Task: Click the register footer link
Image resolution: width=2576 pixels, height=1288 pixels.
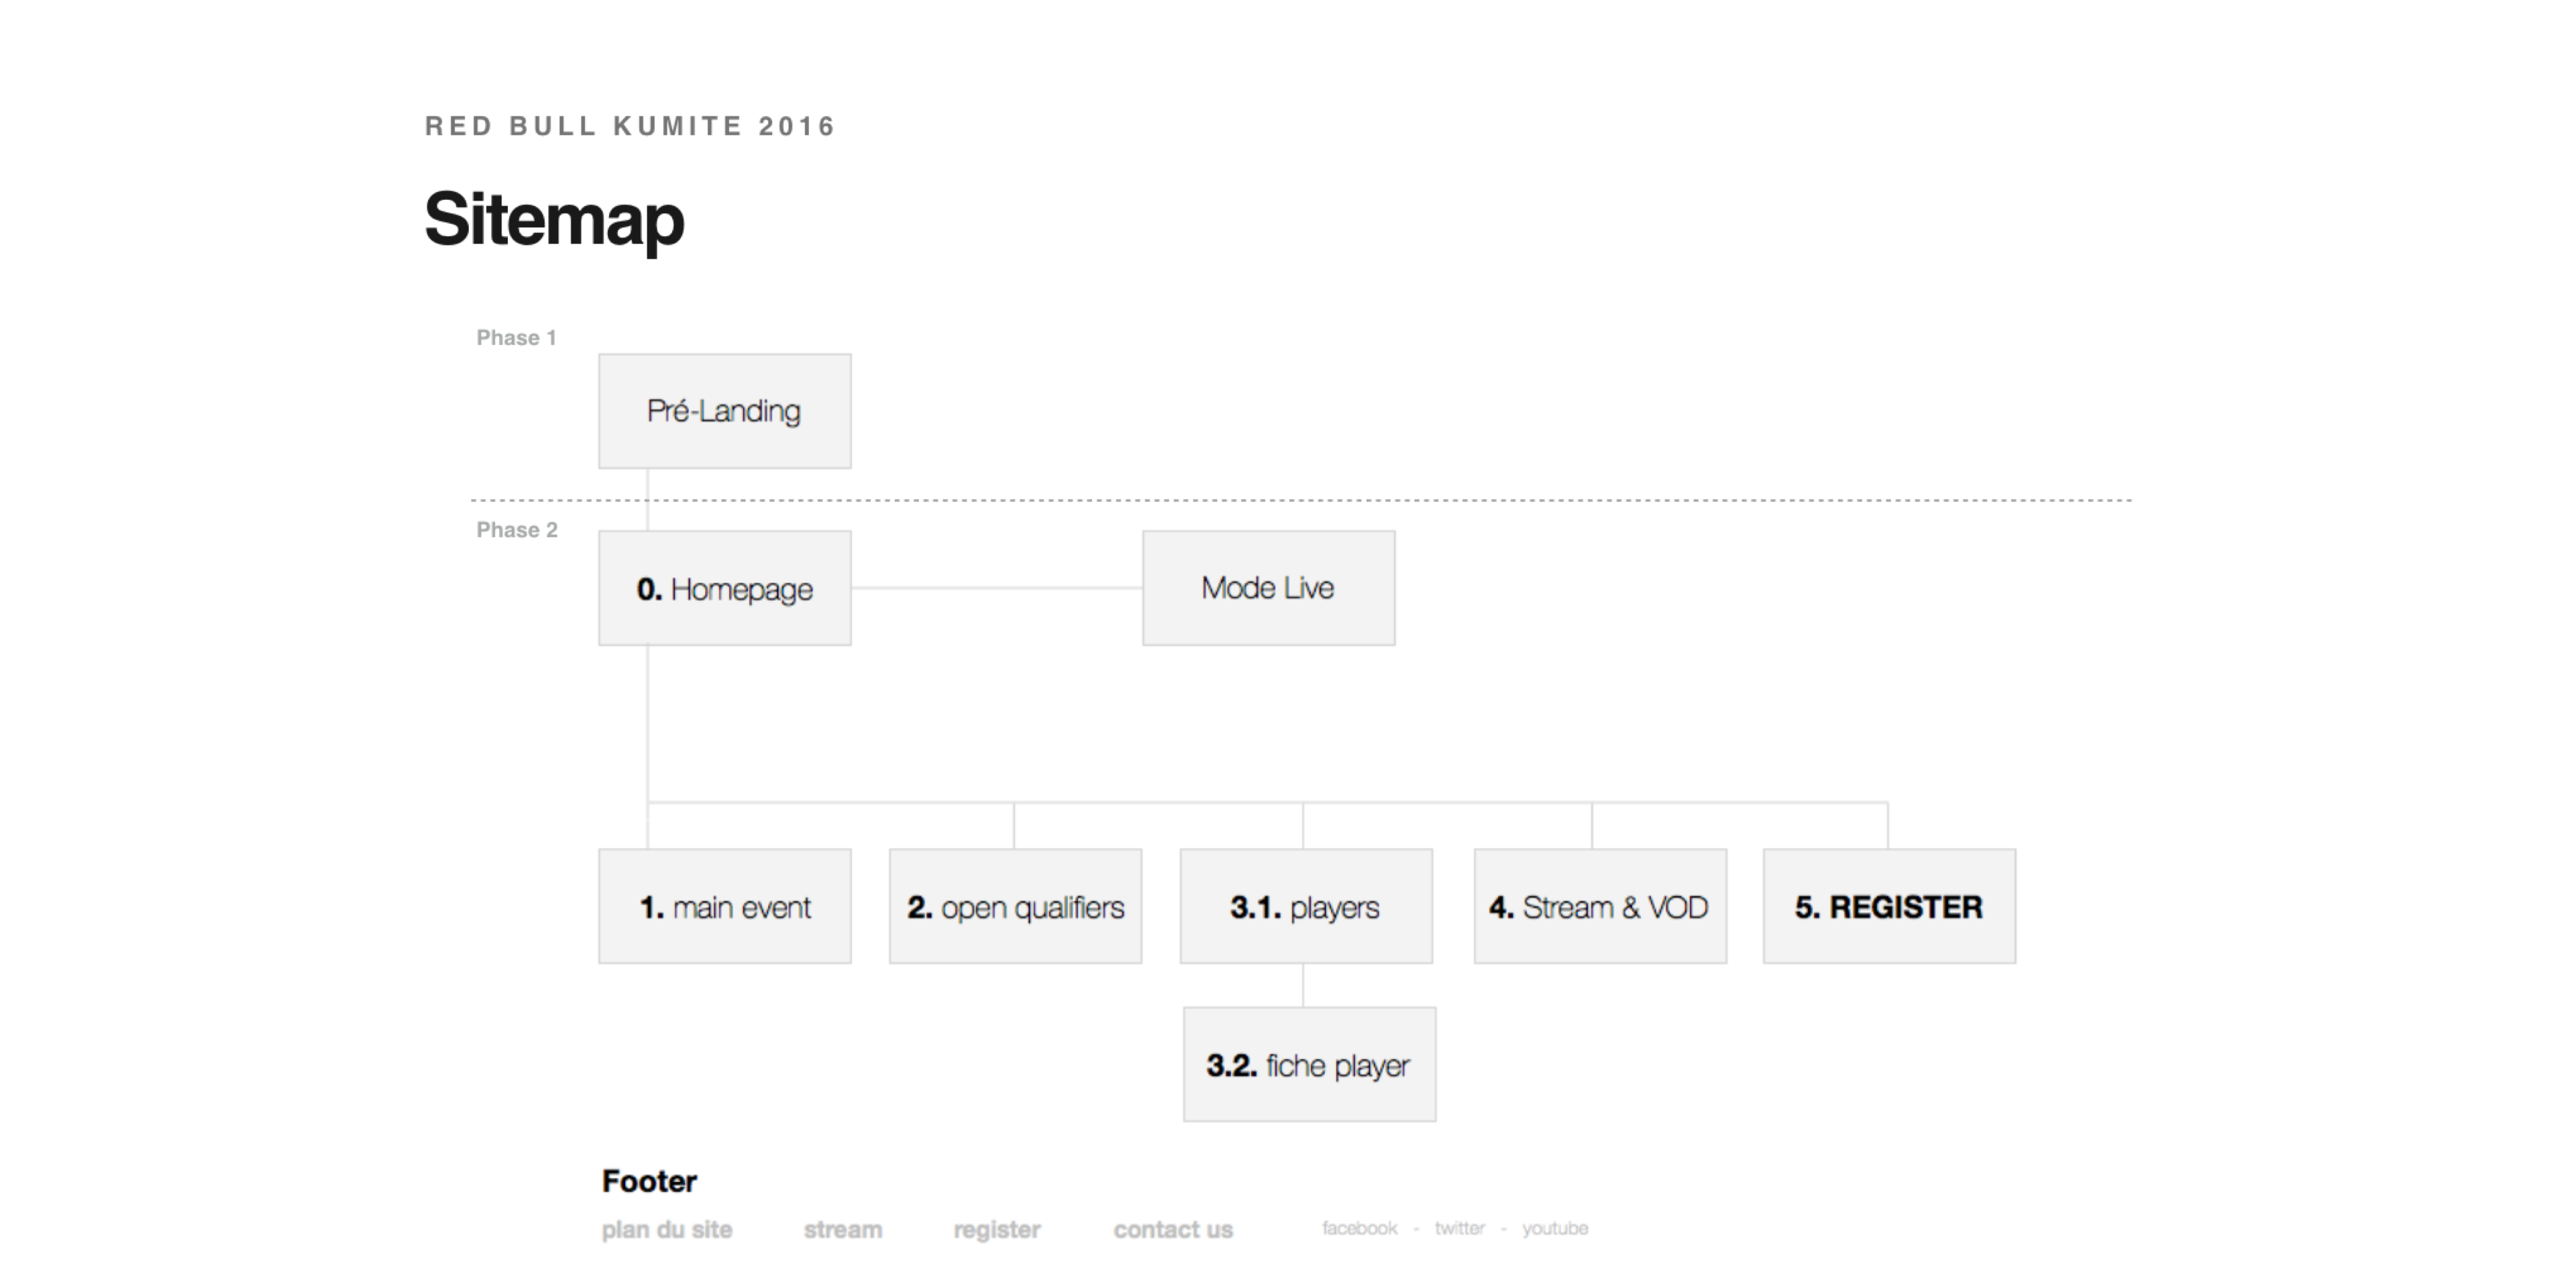Action: [x=997, y=1230]
